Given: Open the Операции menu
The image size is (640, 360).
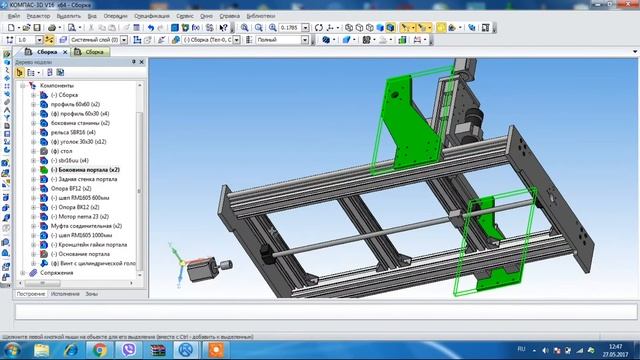Looking at the screenshot, I should tap(115, 16).
